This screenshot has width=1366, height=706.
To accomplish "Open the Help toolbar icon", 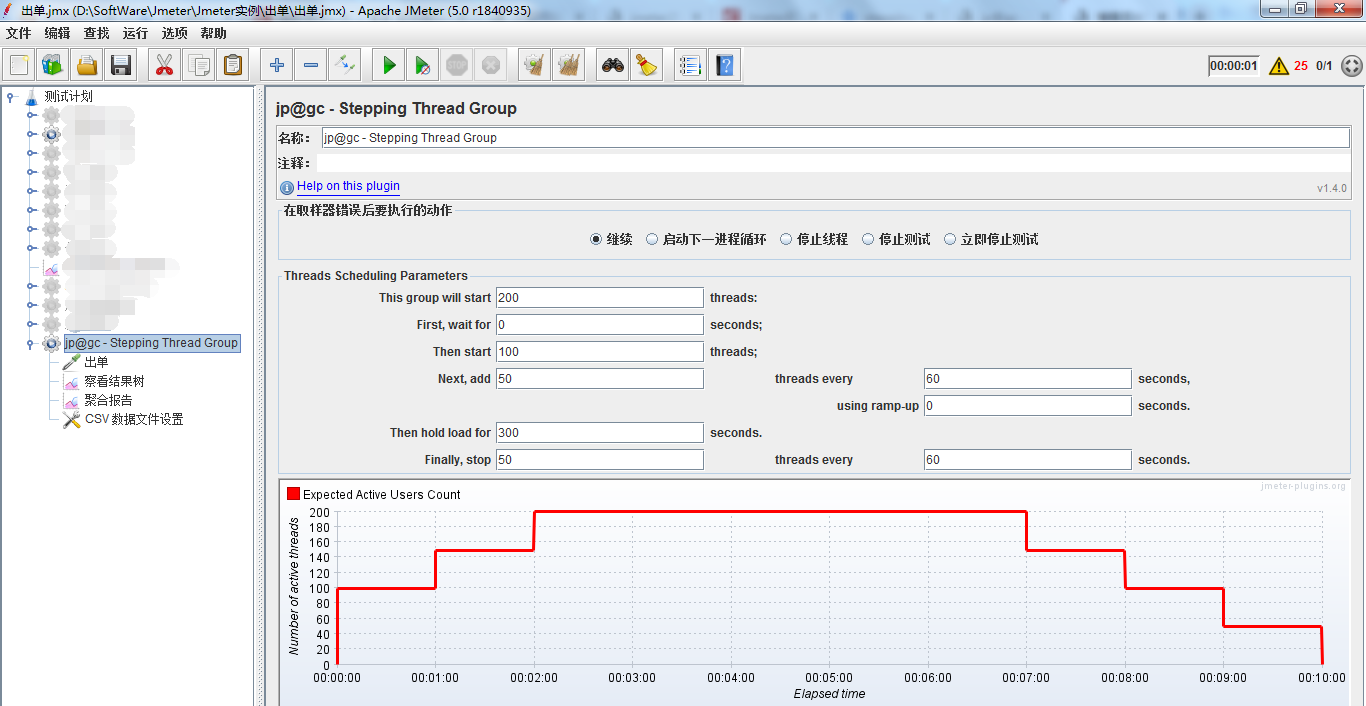I will [x=724, y=66].
